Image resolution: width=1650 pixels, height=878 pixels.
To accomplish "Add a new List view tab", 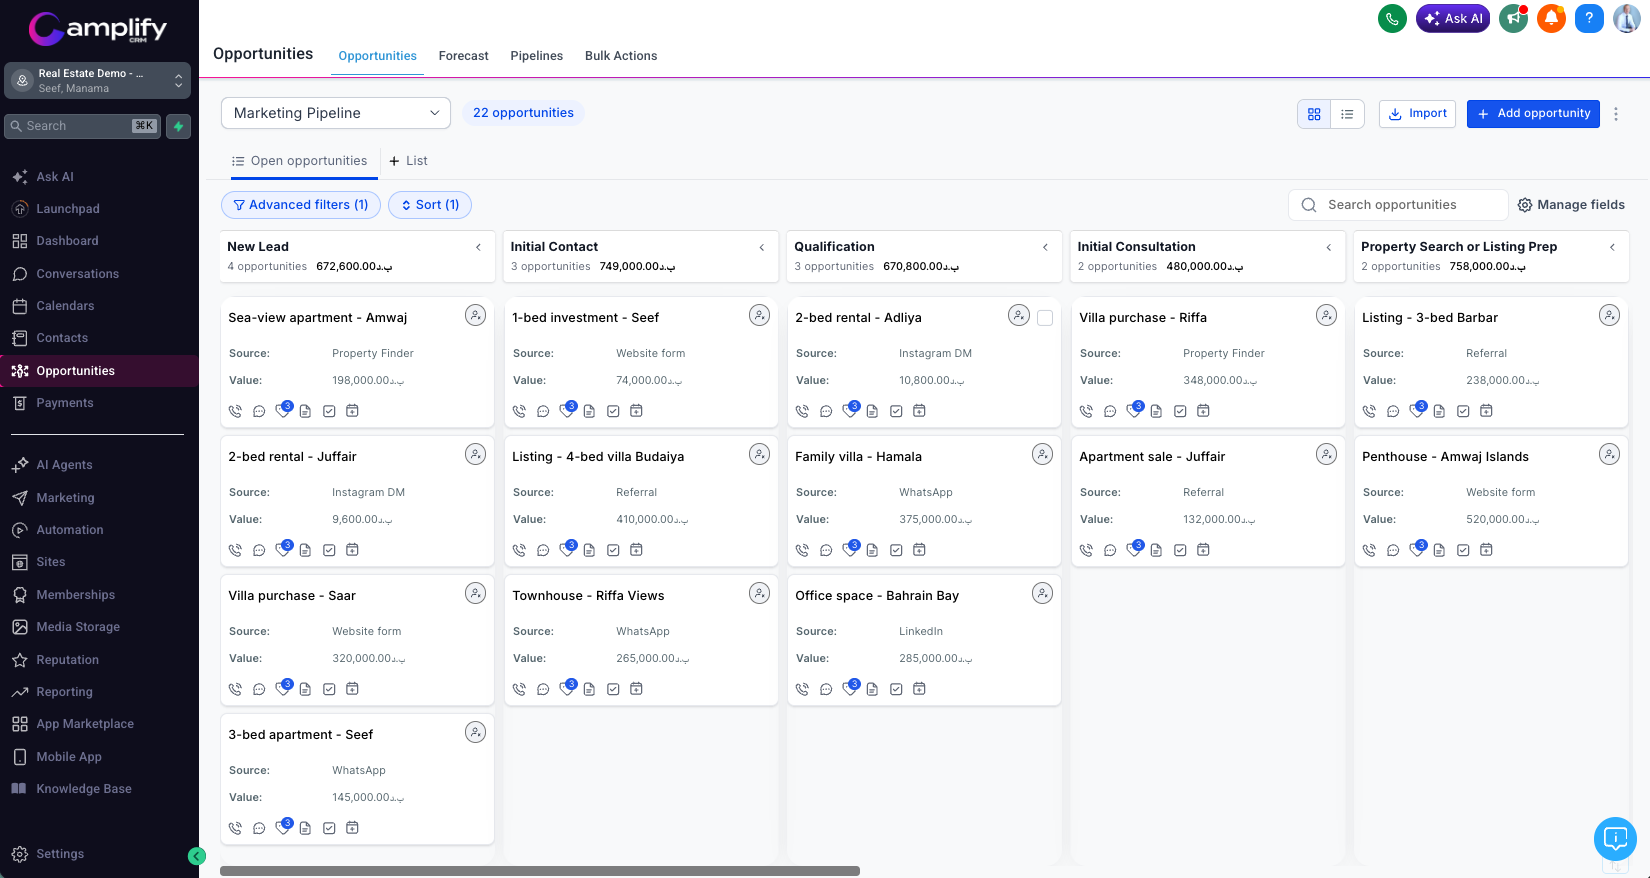I will 408,161.
